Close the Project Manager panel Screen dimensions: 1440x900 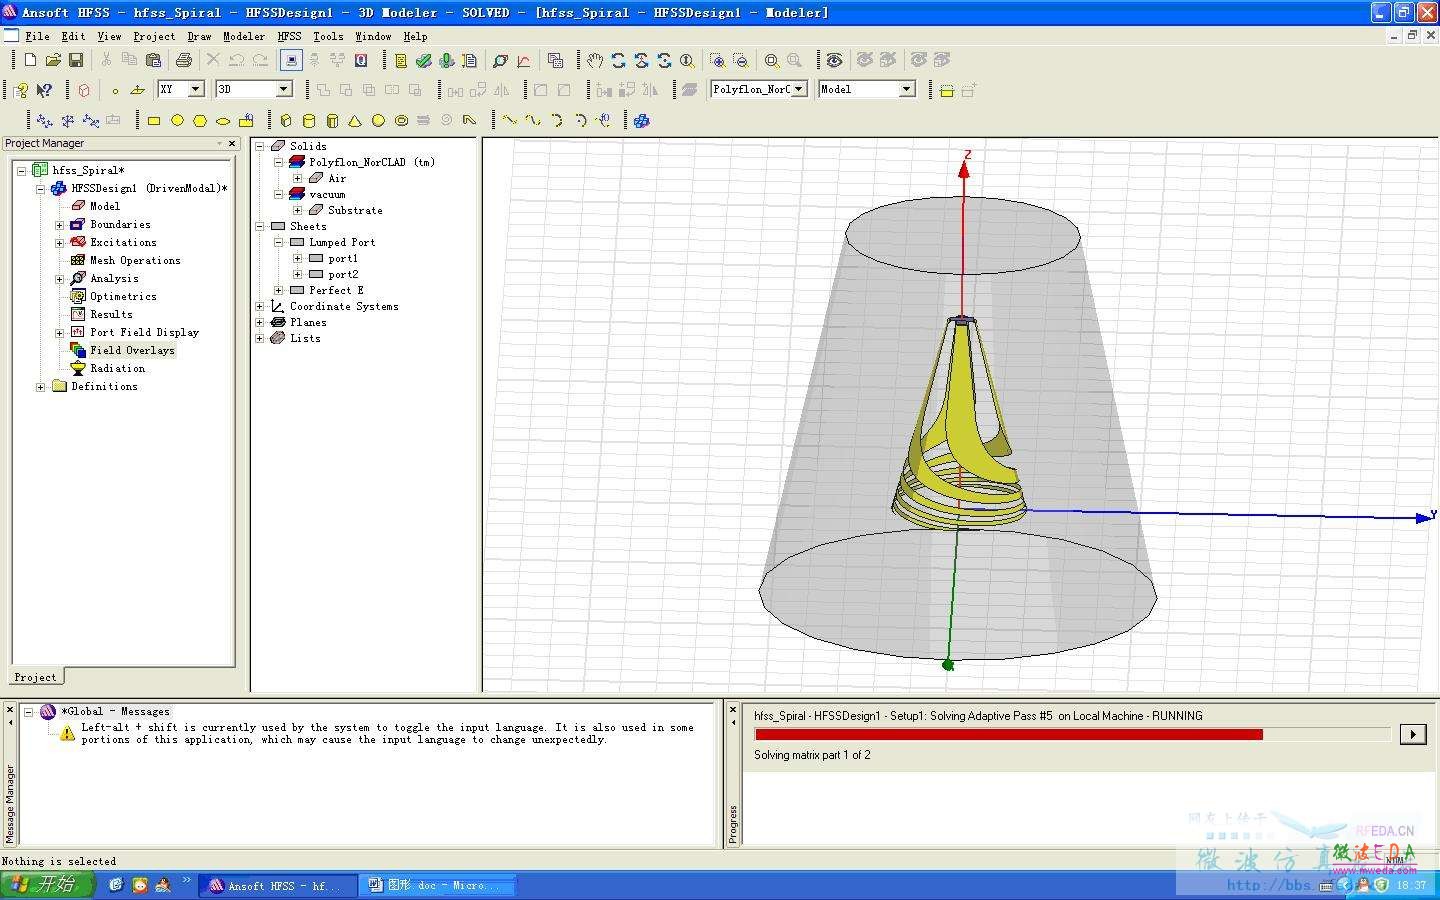pos(232,144)
